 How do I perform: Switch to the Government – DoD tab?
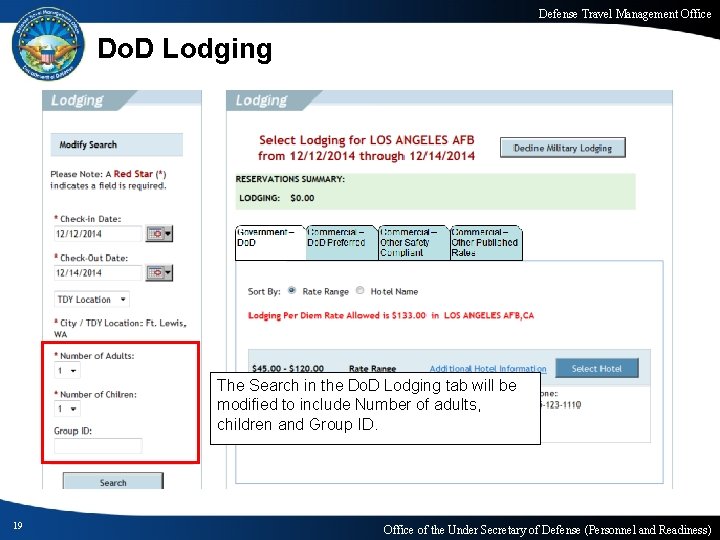[x=270, y=243]
